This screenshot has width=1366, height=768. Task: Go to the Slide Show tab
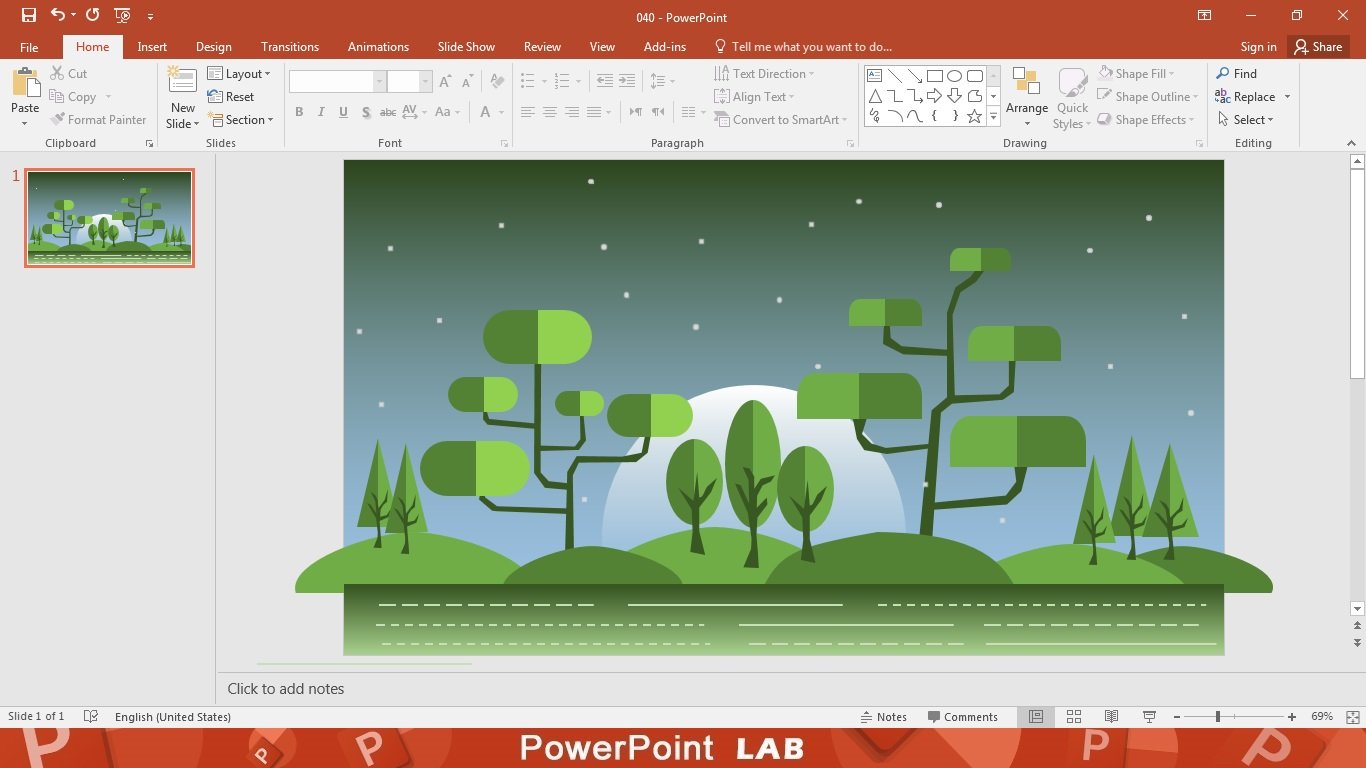tap(466, 47)
